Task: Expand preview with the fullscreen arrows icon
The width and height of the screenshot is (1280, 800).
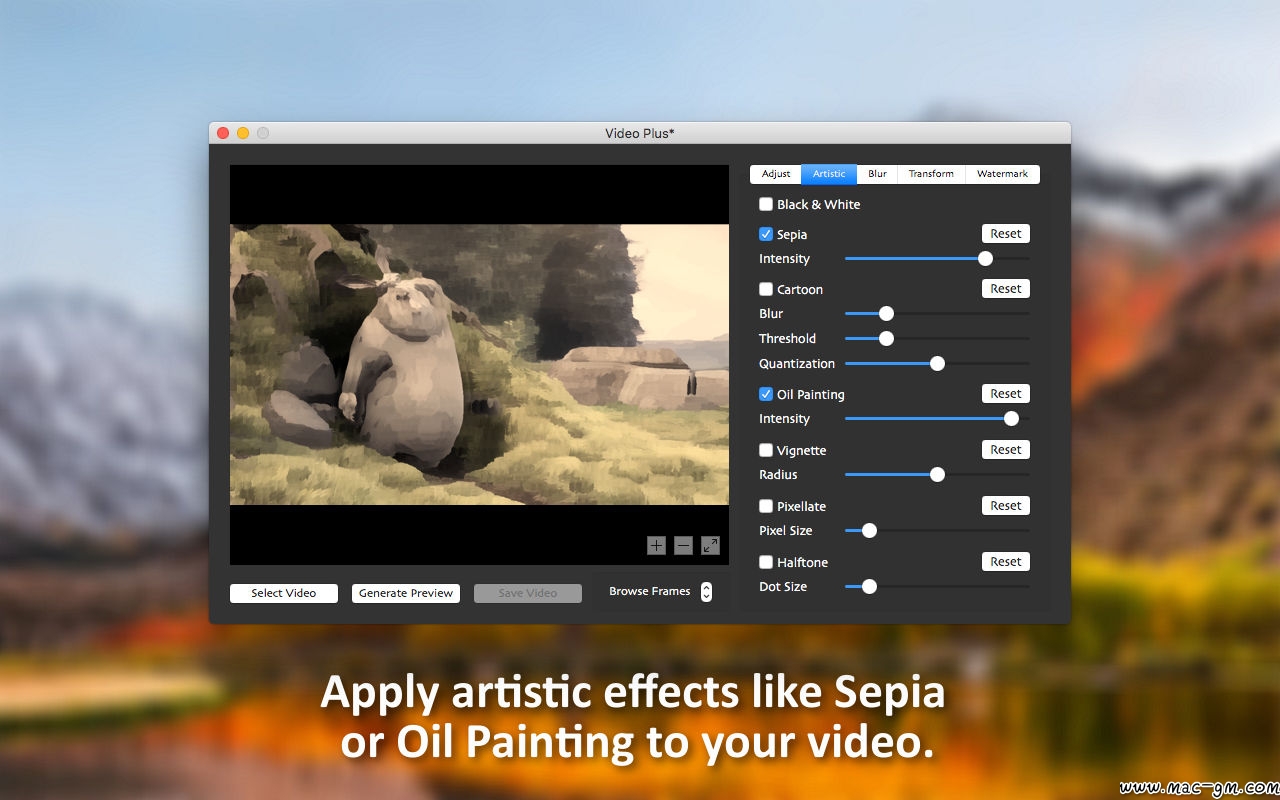Action: click(x=710, y=545)
